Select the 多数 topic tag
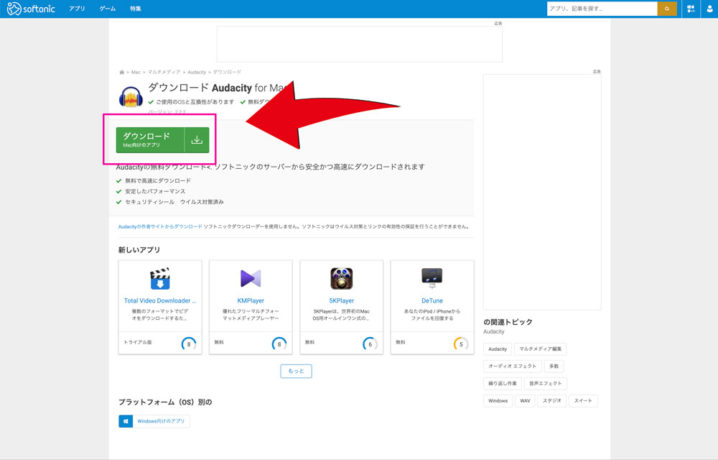The width and height of the screenshot is (718, 460). click(x=554, y=366)
